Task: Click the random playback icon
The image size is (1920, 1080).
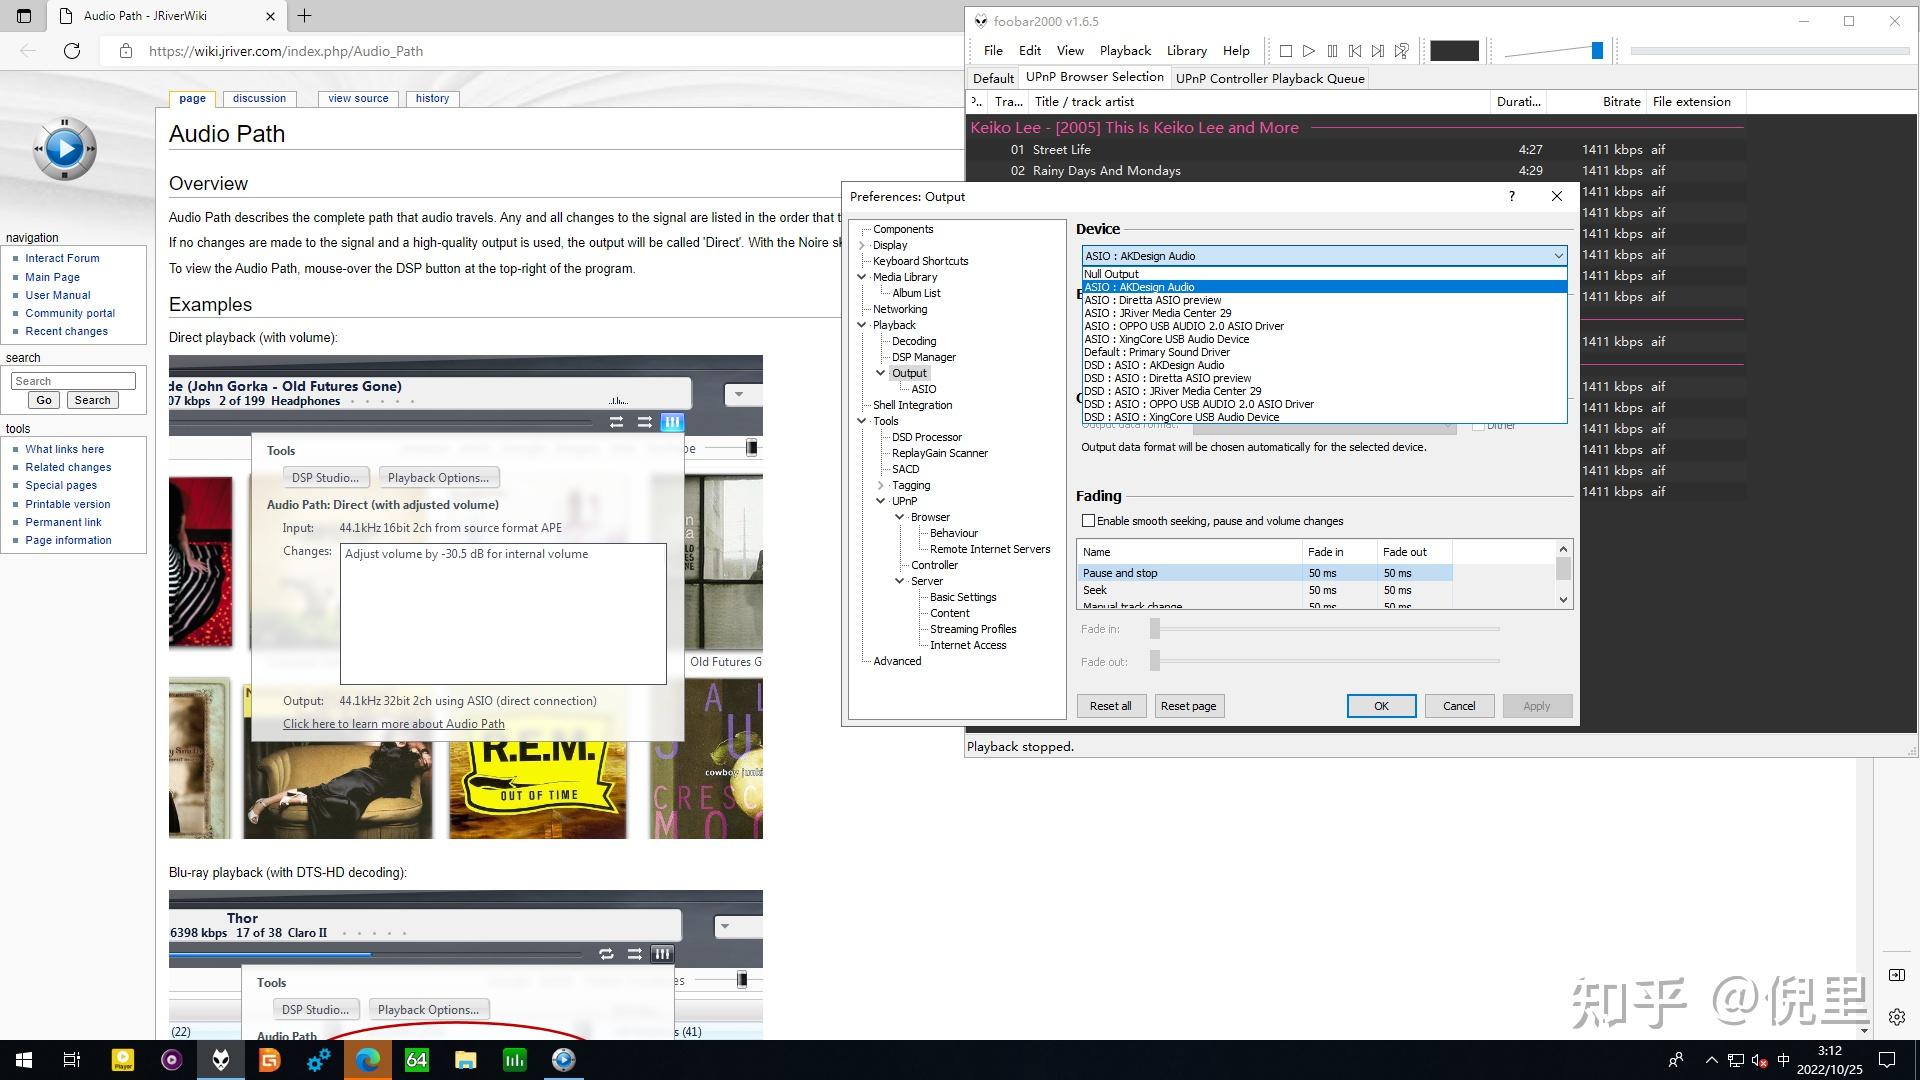Action: pyautogui.click(x=1402, y=51)
